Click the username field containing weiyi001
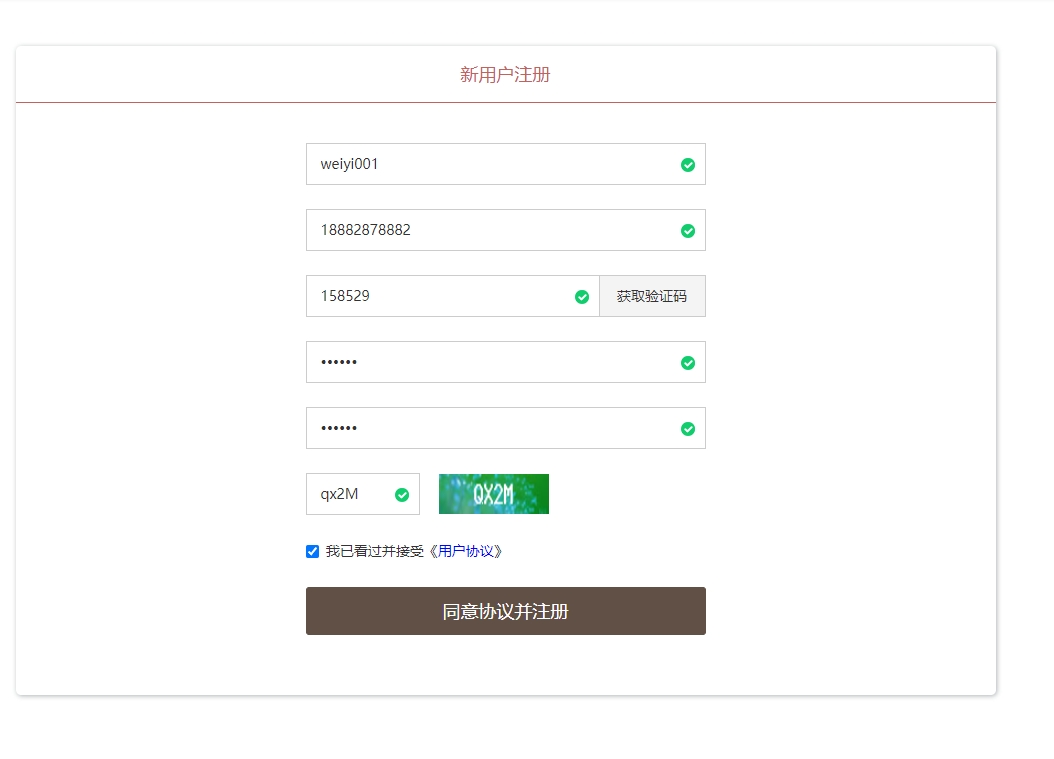 click(505, 164)
